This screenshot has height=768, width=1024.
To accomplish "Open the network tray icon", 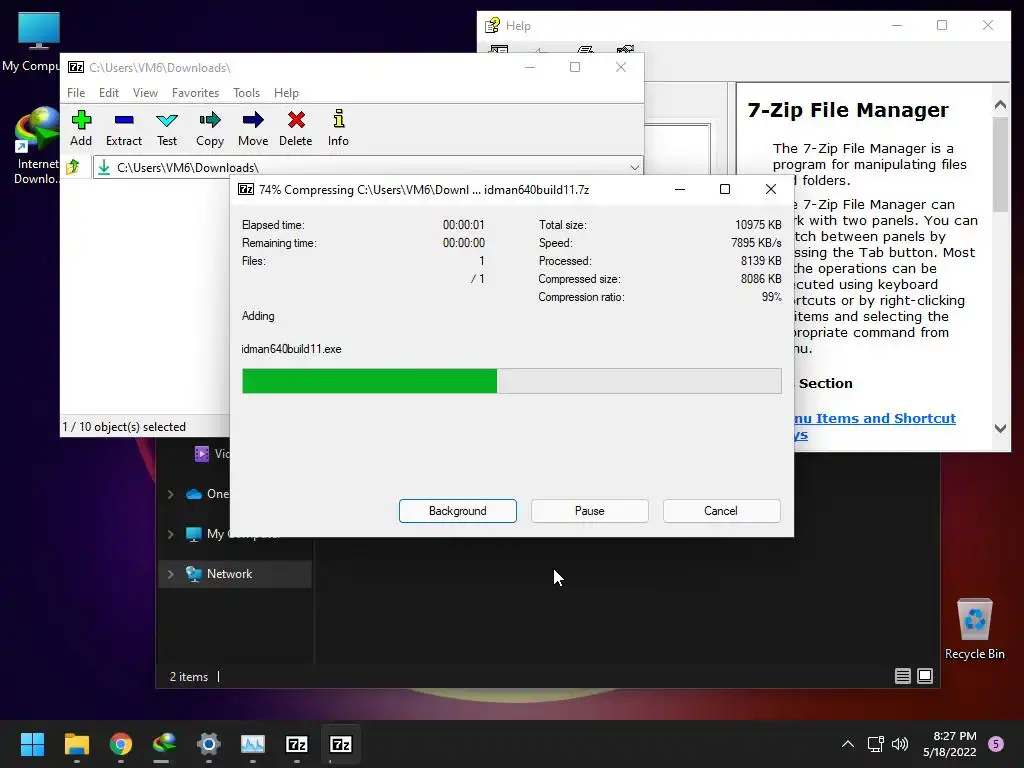I will [875, 744].
